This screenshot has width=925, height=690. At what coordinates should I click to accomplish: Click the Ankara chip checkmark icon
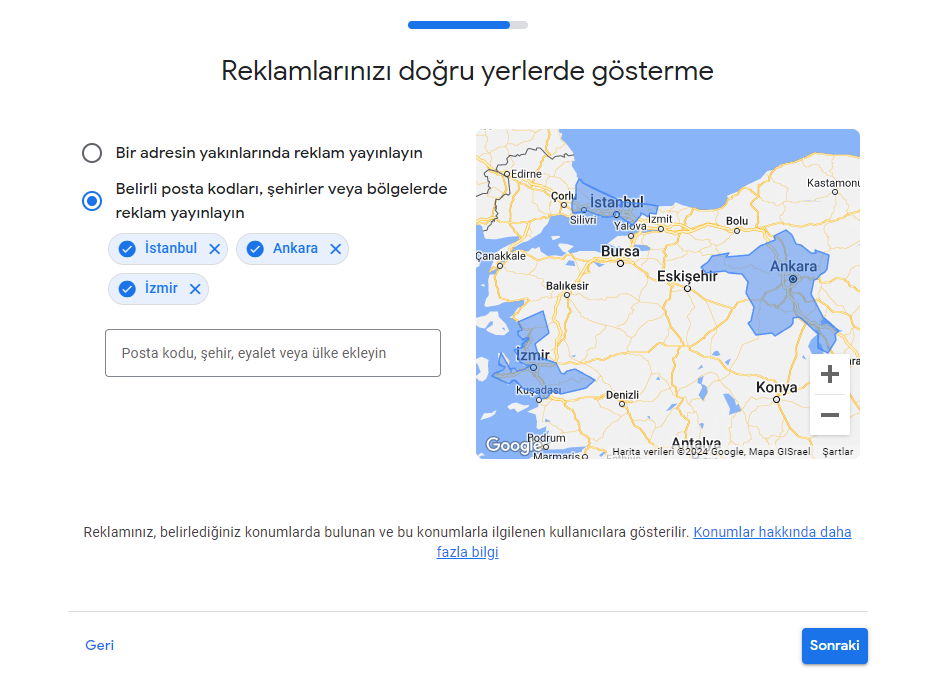[x=255, y=249]
